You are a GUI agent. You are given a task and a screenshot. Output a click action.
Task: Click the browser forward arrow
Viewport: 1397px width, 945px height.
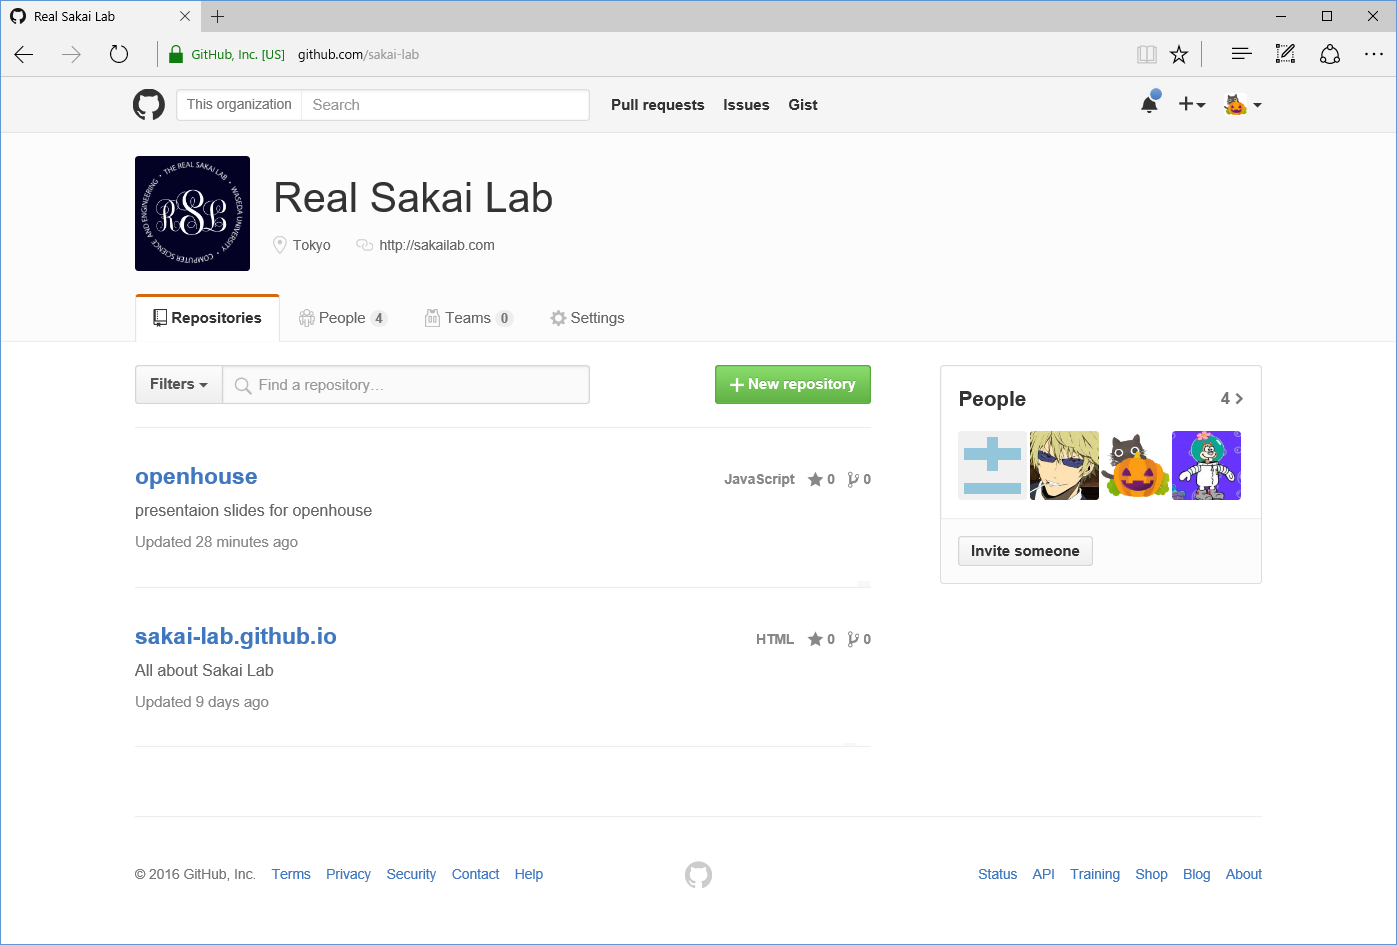point(71,55)
